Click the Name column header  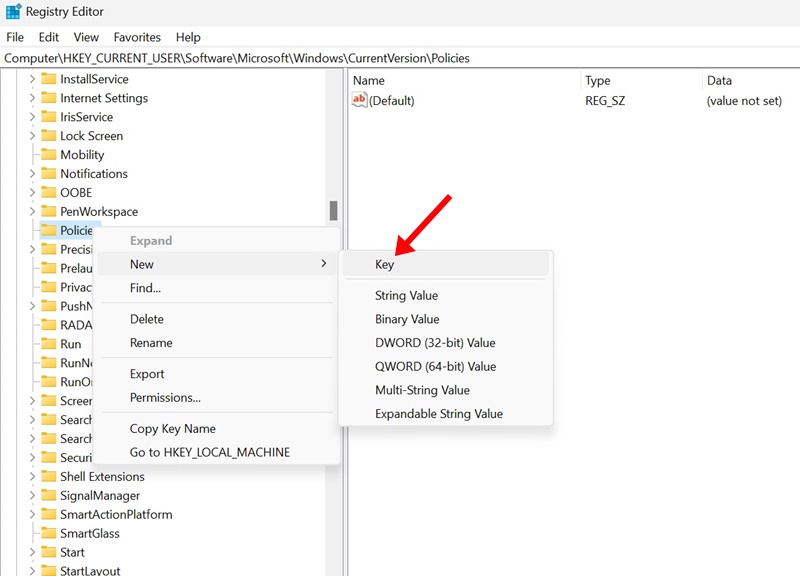coord(369,80)
